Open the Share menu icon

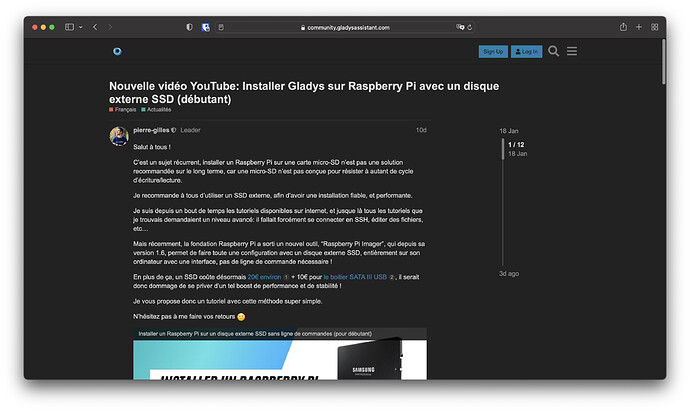pyautogui.click(x=623, y=27)
